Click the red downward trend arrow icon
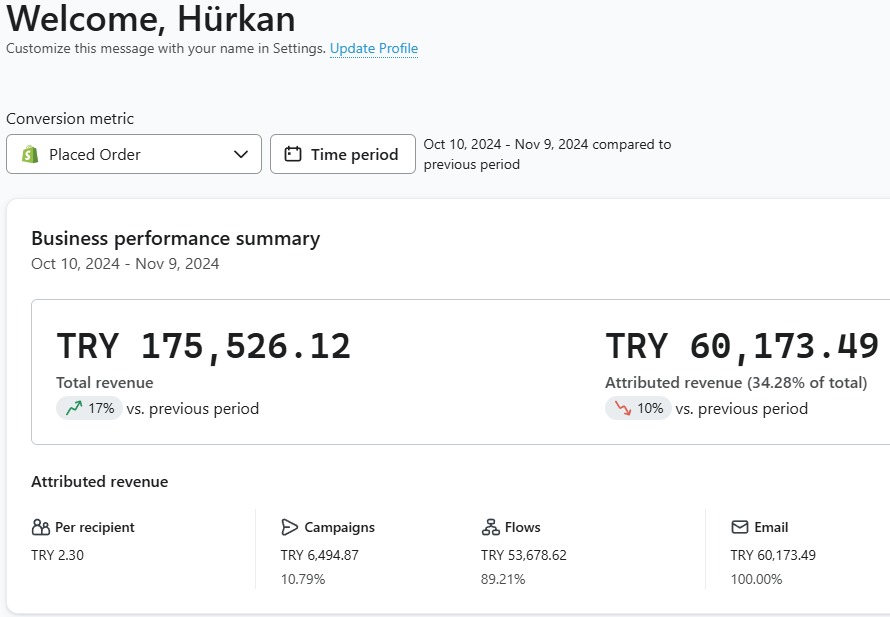This screenshot has width=890, height=617. tap(623, 408)
